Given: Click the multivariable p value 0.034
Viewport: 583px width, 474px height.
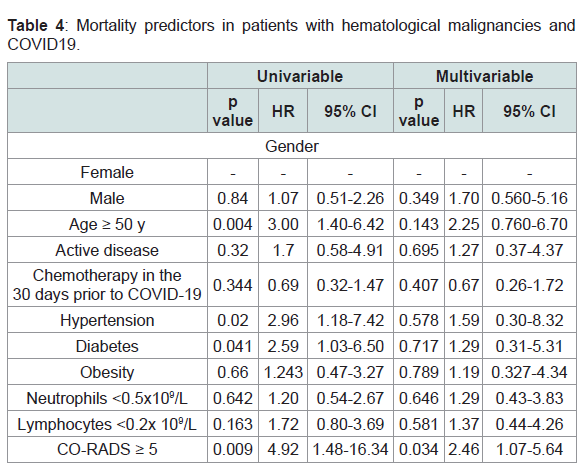Looking at the screenshot, I should click(x=419, y=449).
